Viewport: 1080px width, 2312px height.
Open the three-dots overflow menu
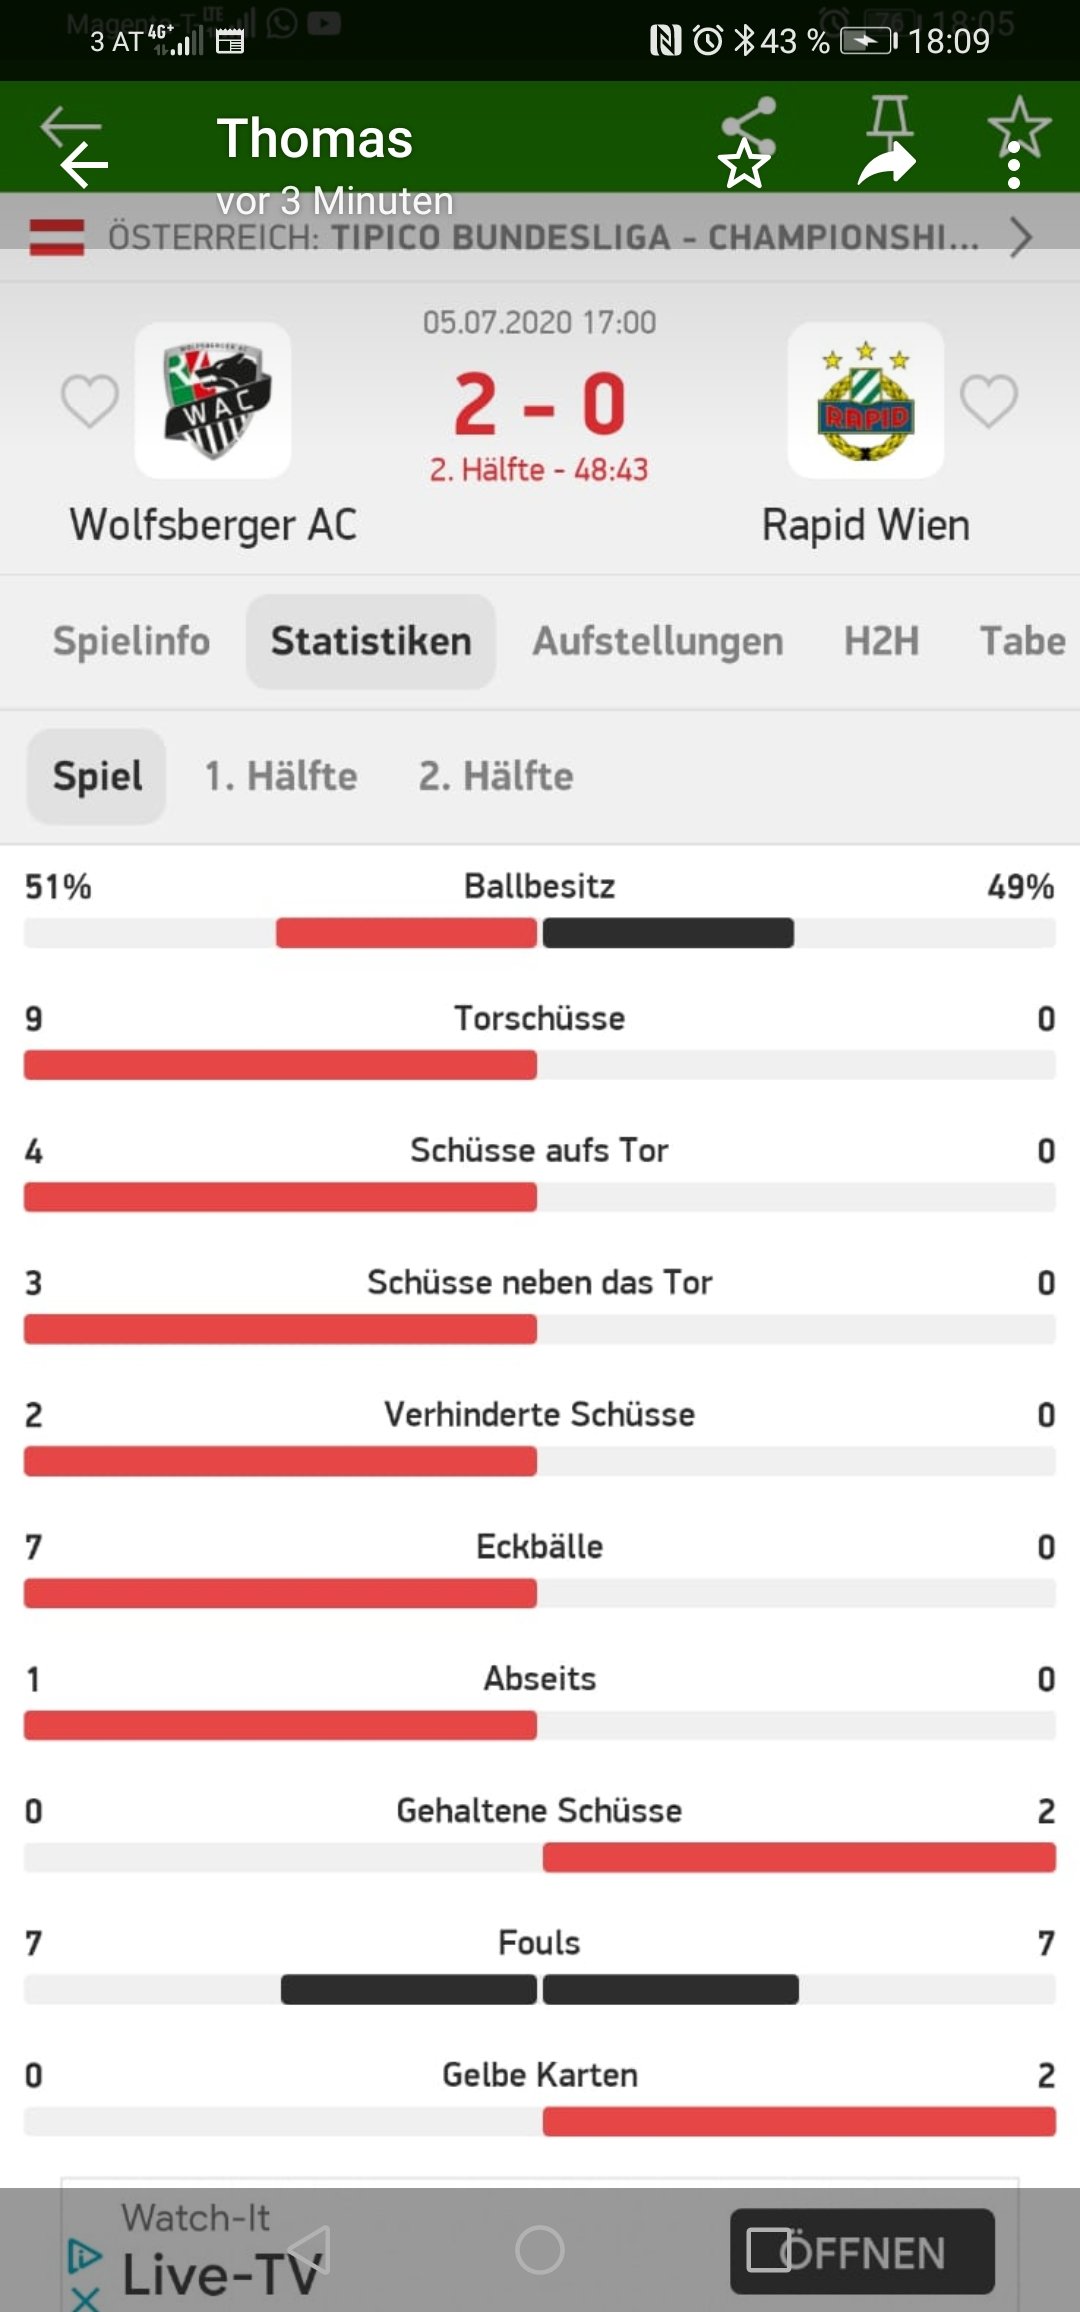1014,165
